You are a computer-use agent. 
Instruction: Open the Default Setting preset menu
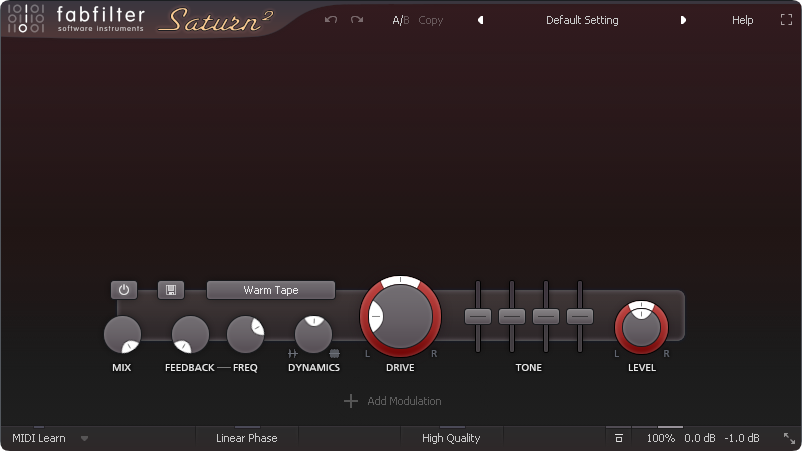(582, 20)
